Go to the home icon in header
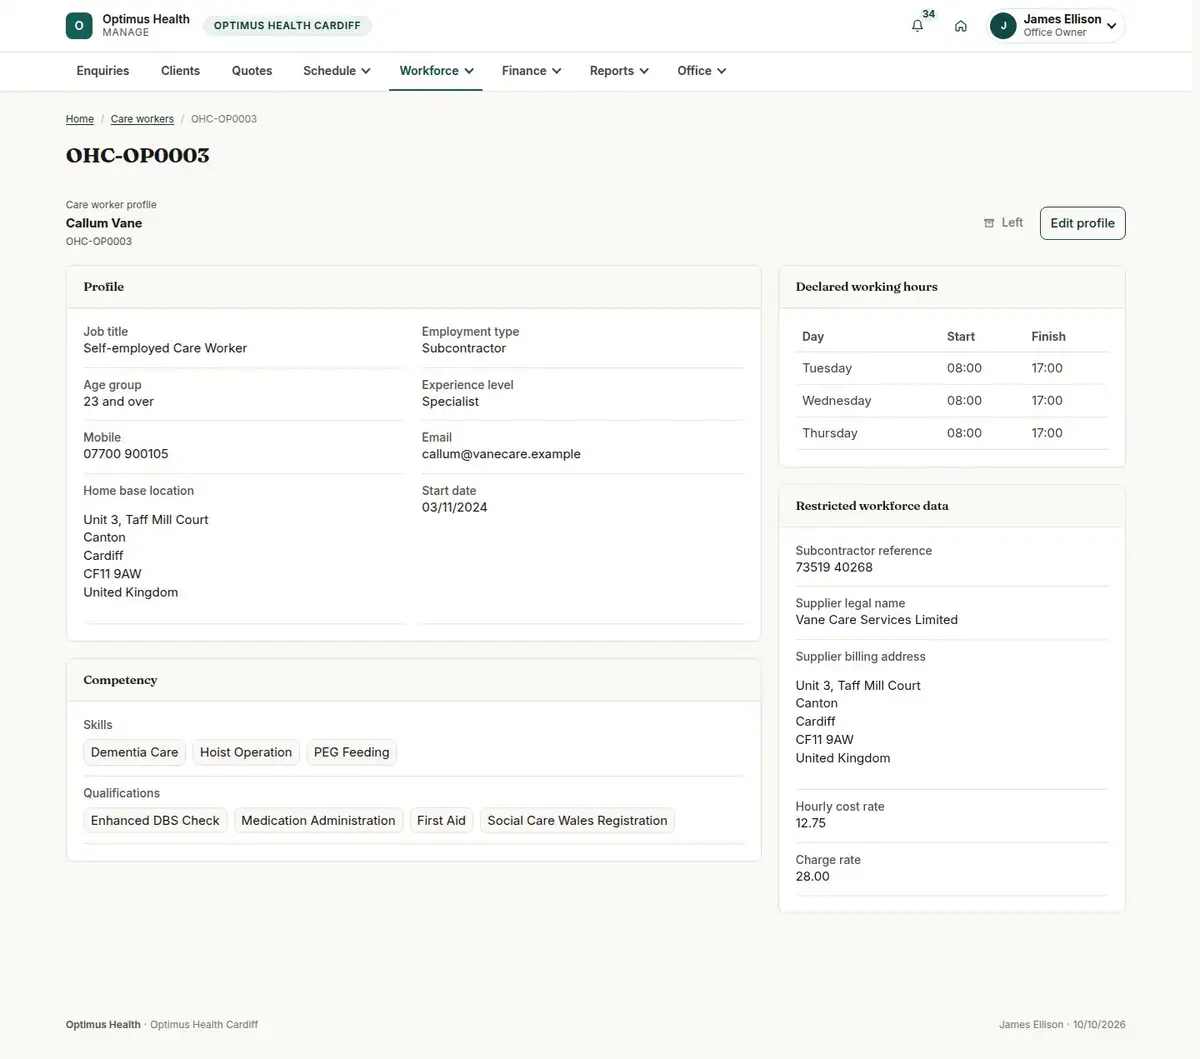Screen dimensions: 1200x1059 pos(960,26)
